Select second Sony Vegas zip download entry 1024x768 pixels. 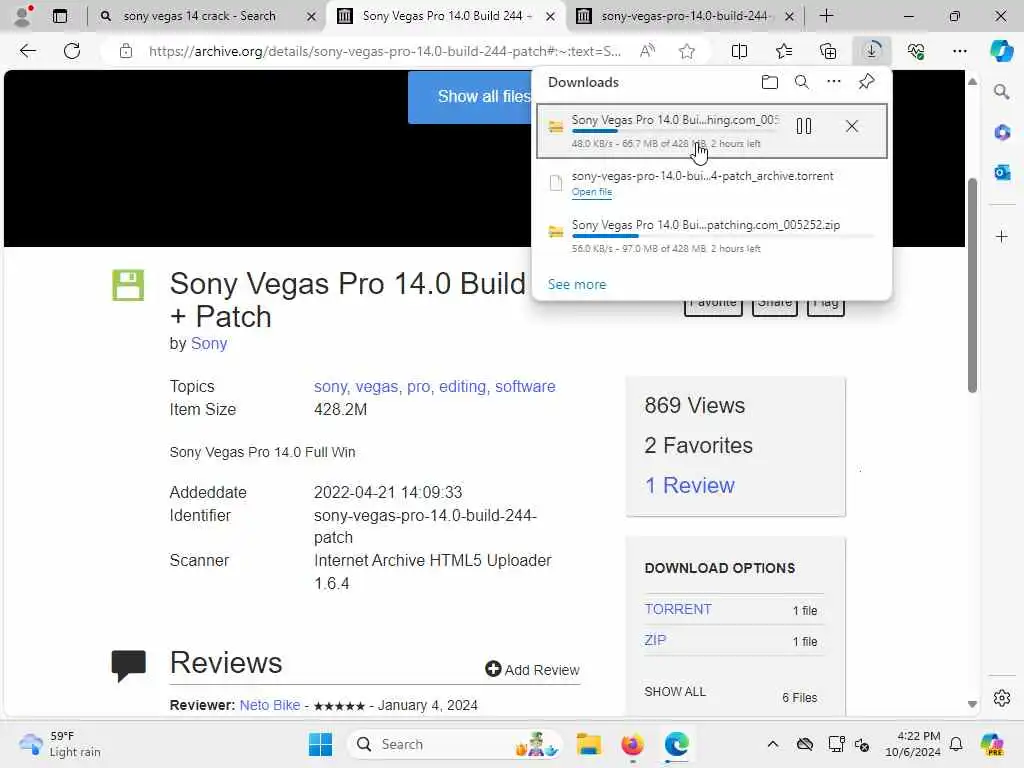711,235
